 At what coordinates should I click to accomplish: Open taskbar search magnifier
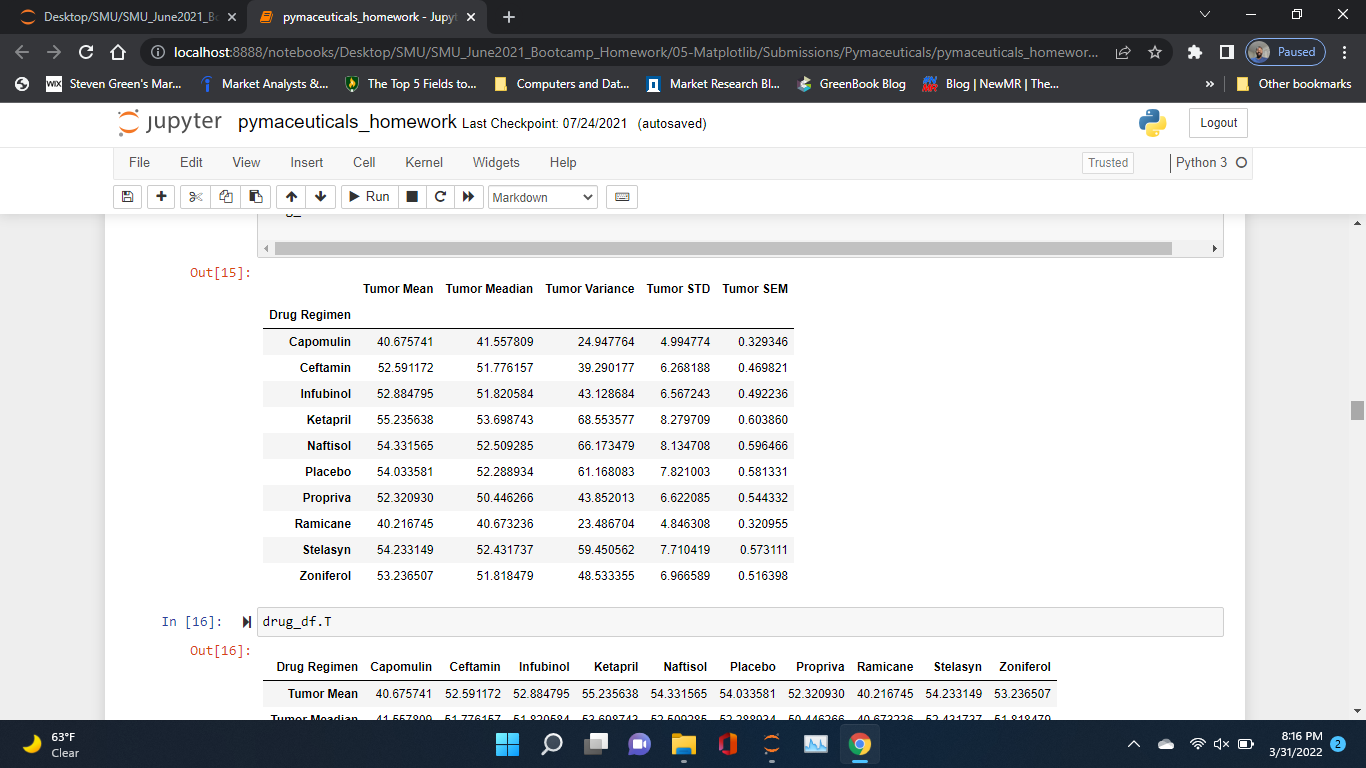click(552, 744)
